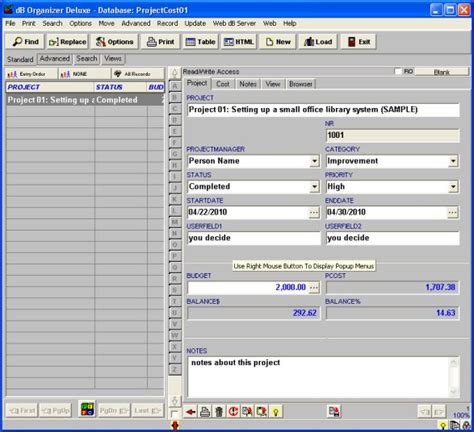Switch to the Browser tab
The height and width of the screenshot is (432, 474).
tap(301, 84)
